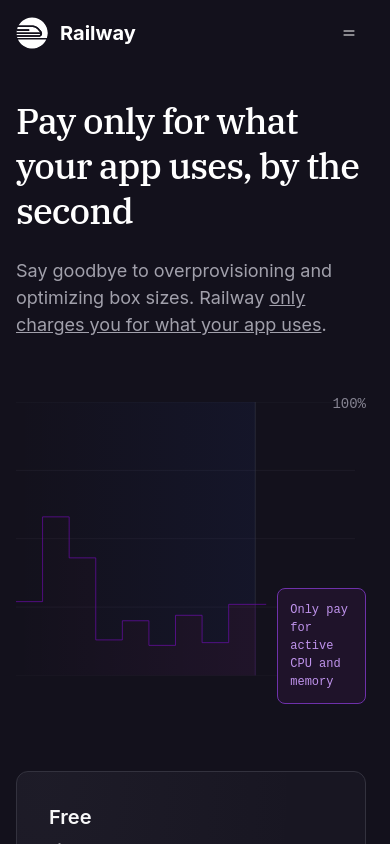Click the 'Pay only for what your app uses' heading
The width and height of the screenshot is (390, 844).
pyautogui.click(x=188, y=166)
